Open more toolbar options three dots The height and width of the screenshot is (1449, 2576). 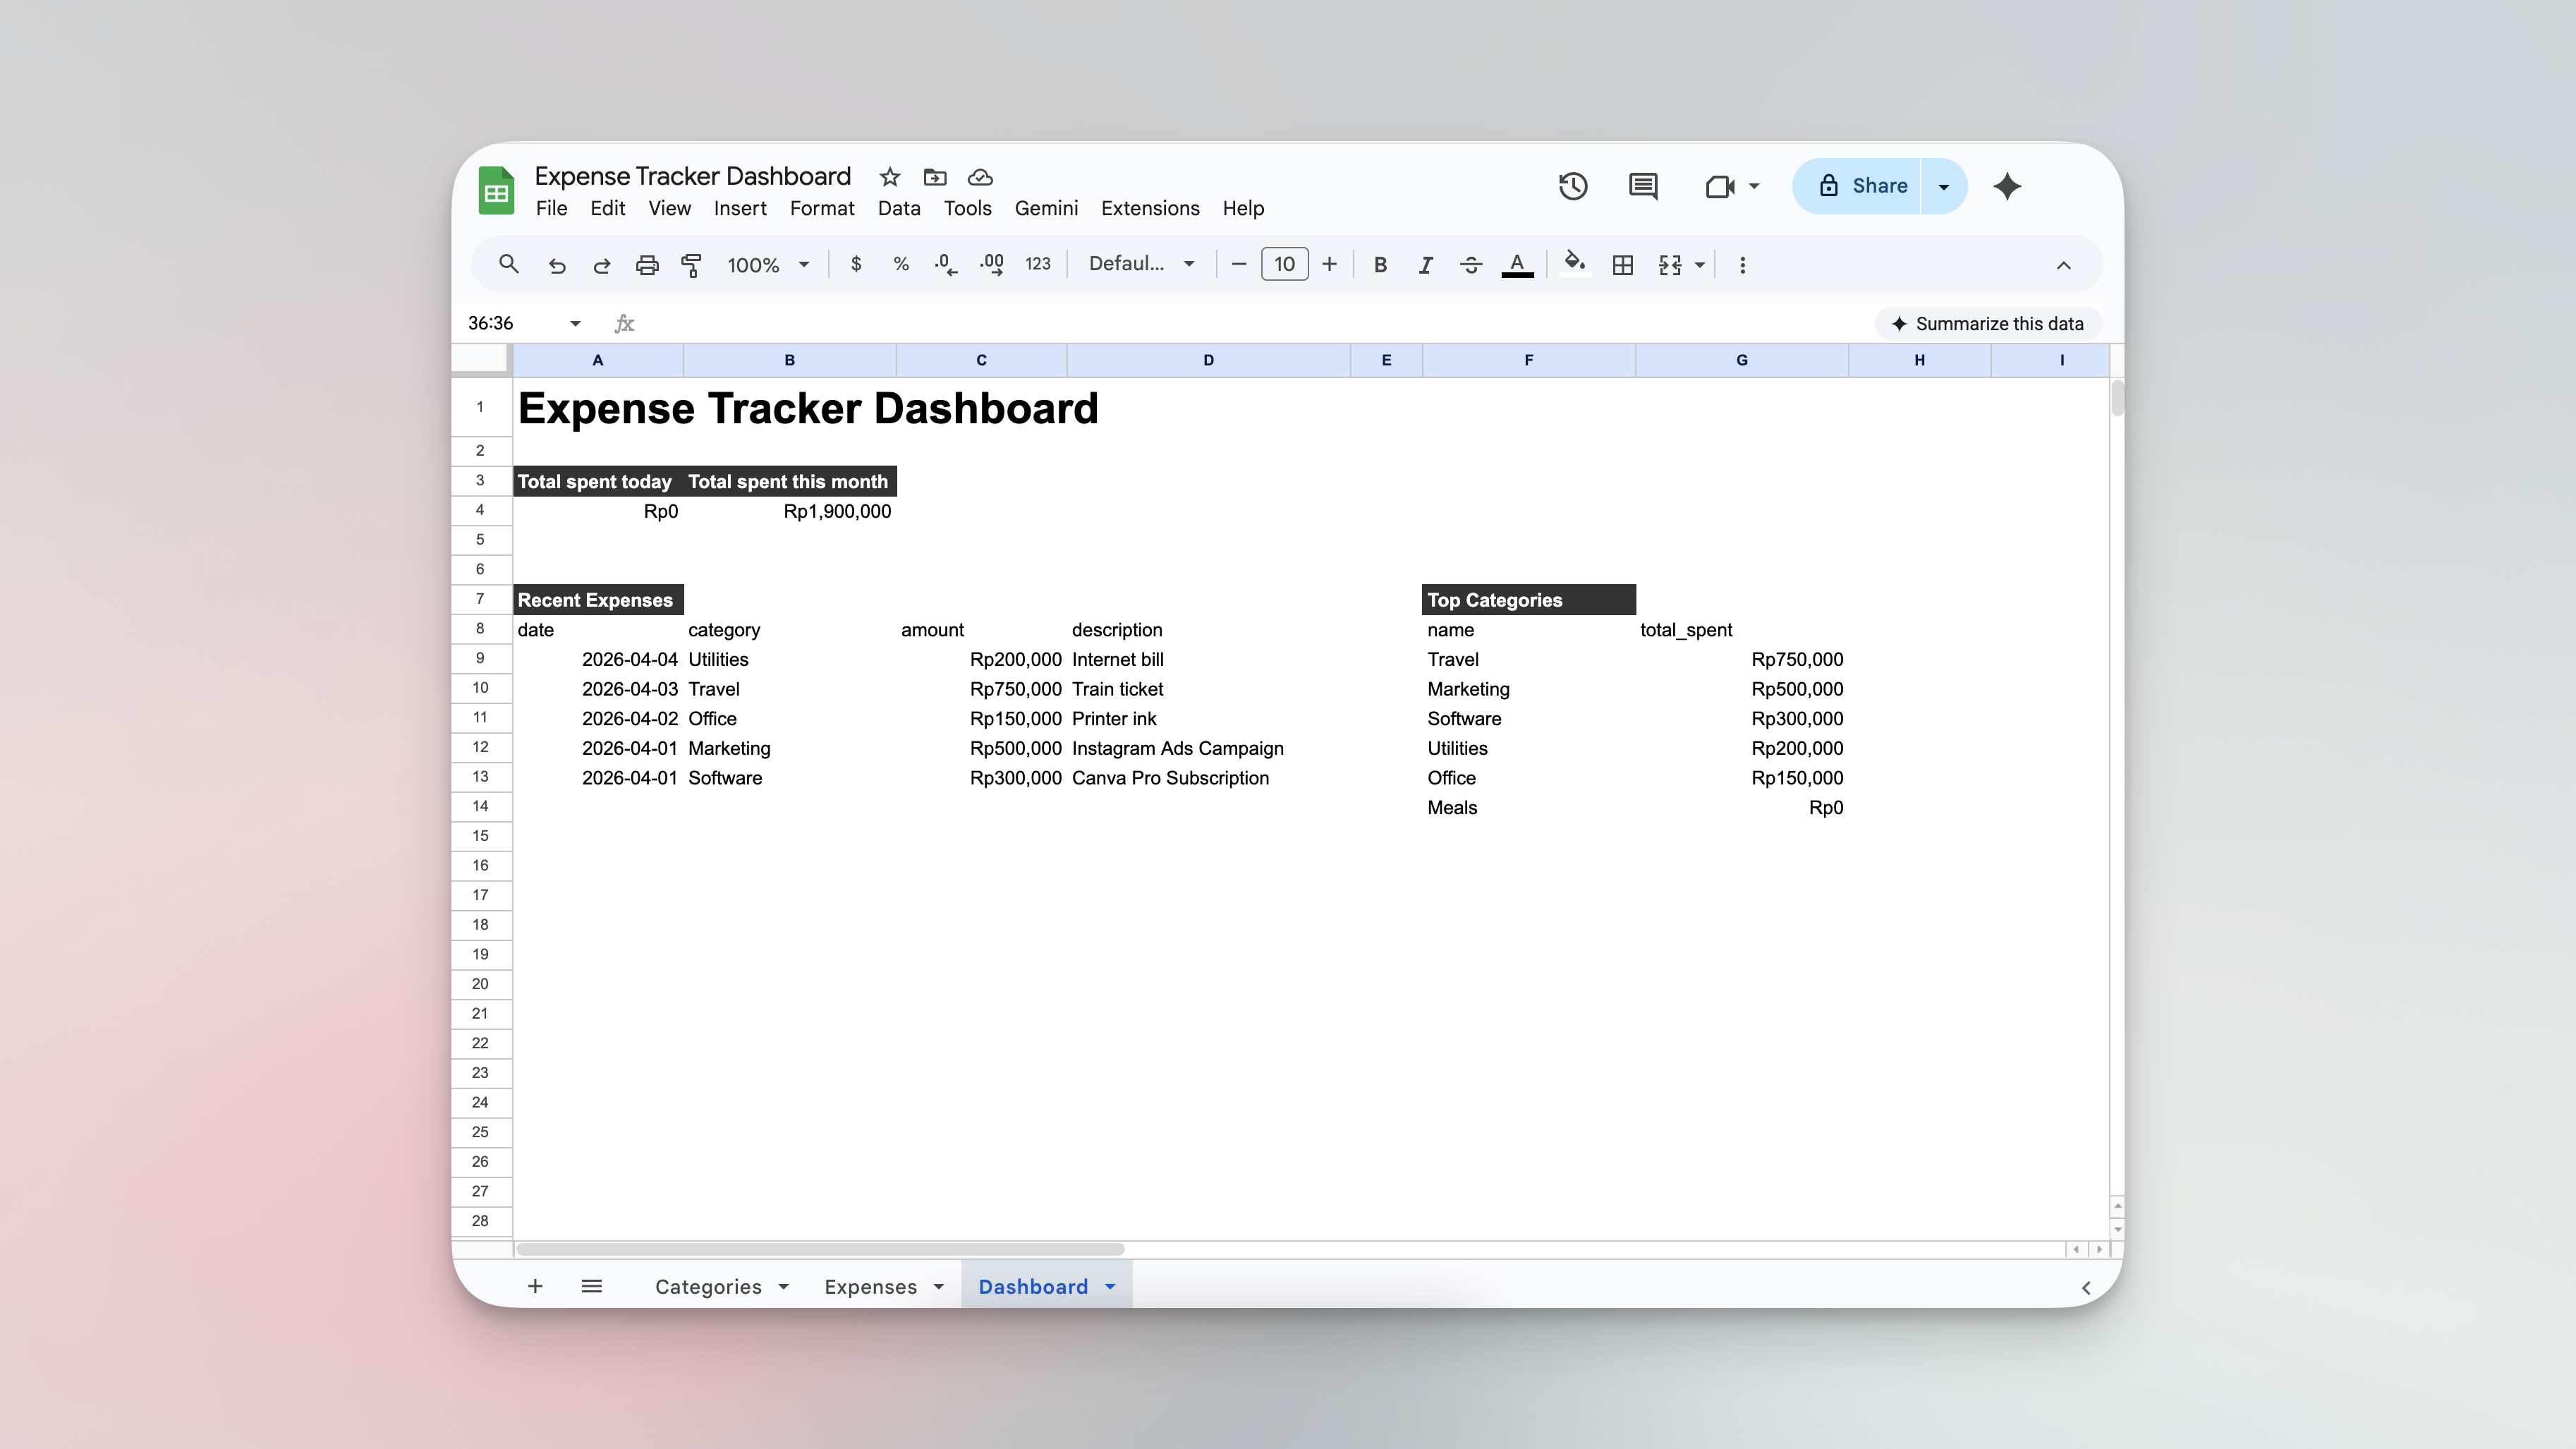pyautogui.click(x=1742, y=265)
